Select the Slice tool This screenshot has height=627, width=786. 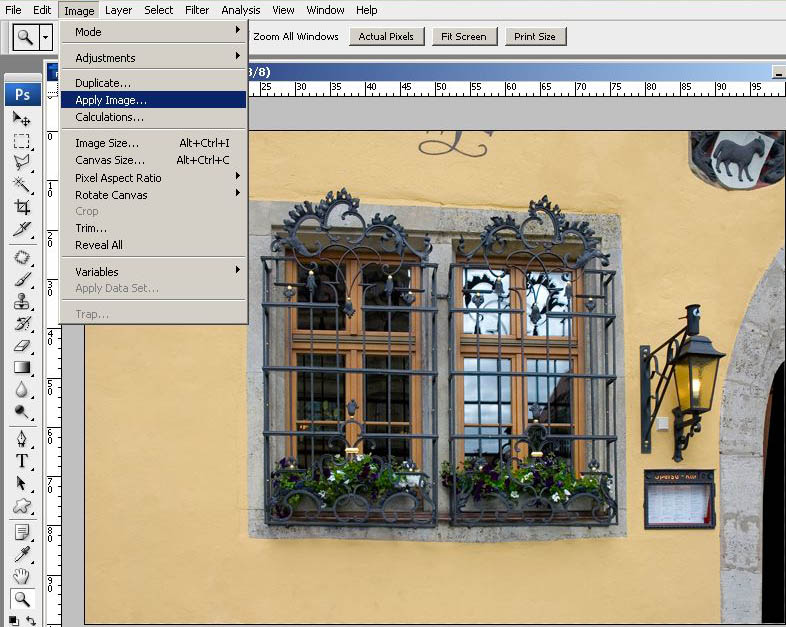click(x=21, y=229)
